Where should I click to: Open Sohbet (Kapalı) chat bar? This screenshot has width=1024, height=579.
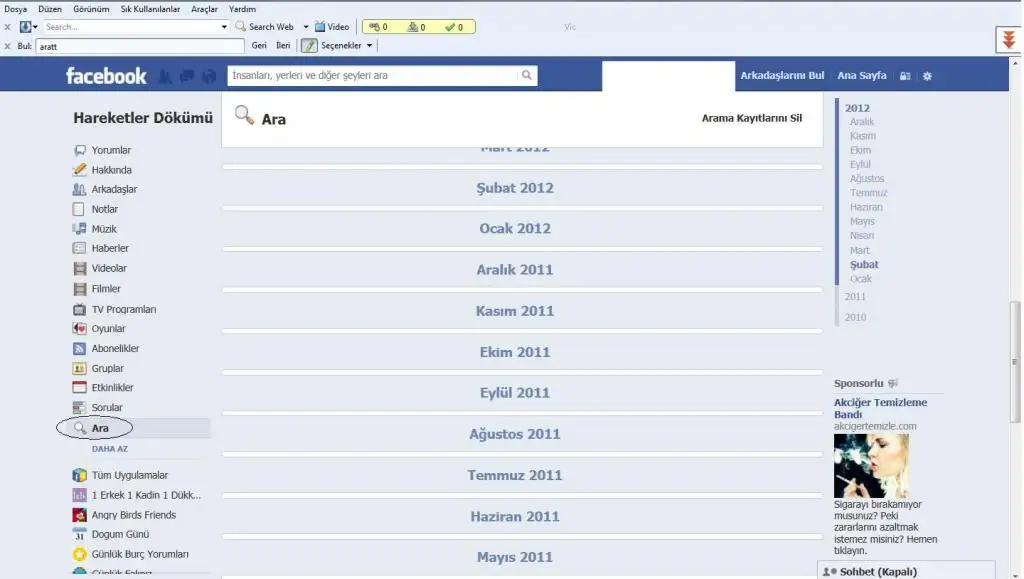pyautogui.click(x=906, y=571)
